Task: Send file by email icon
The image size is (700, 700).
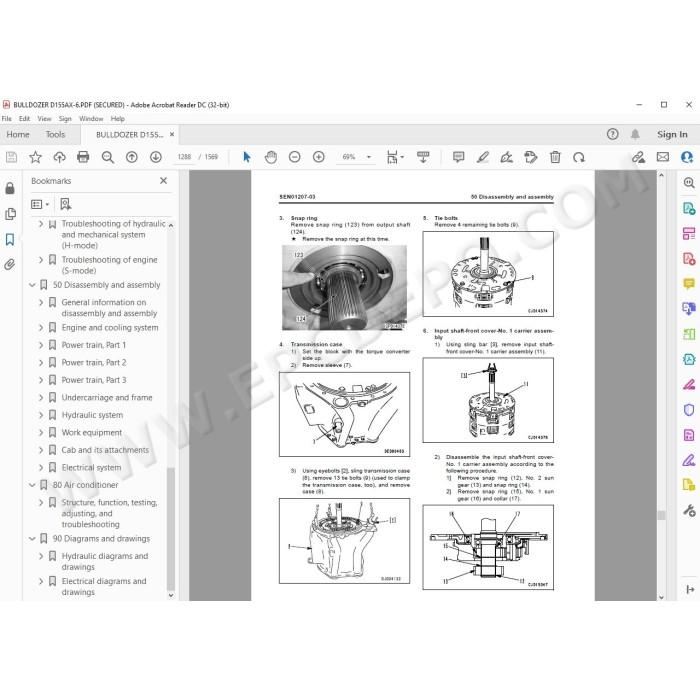Action: tap(663, 157)
